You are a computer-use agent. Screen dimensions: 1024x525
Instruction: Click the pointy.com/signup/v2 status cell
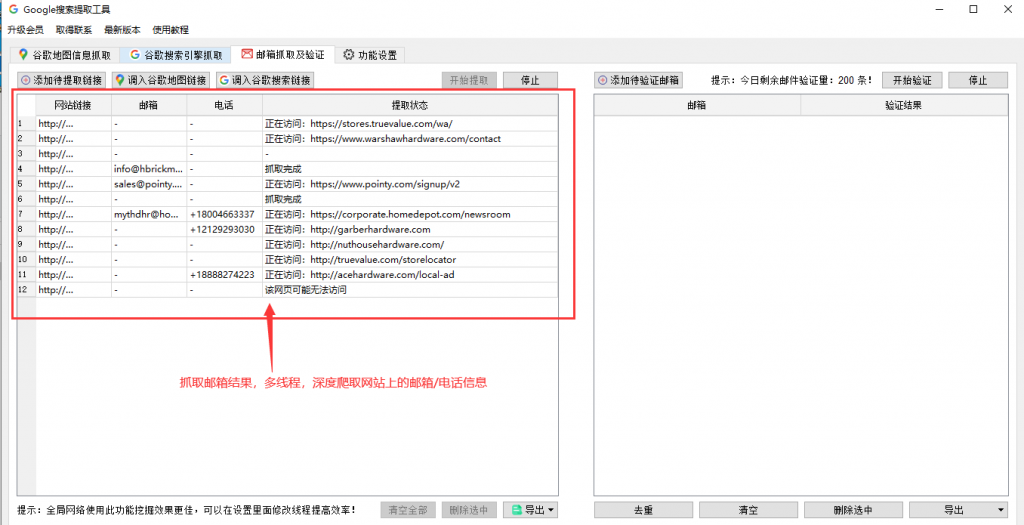410,184
